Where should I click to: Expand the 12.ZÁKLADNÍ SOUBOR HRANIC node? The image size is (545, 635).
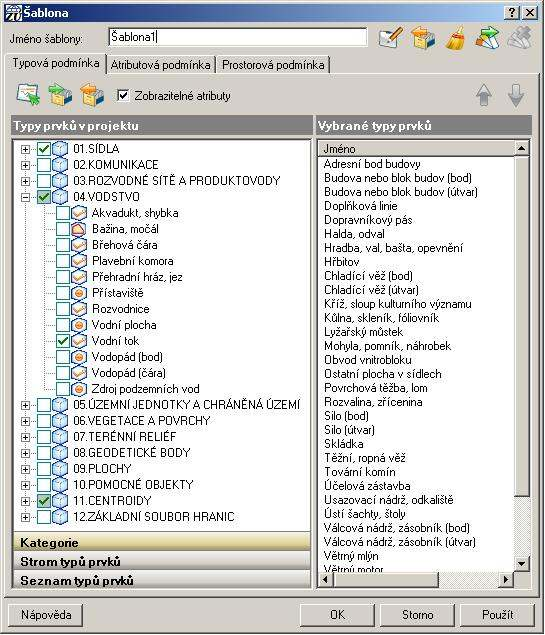25,517
